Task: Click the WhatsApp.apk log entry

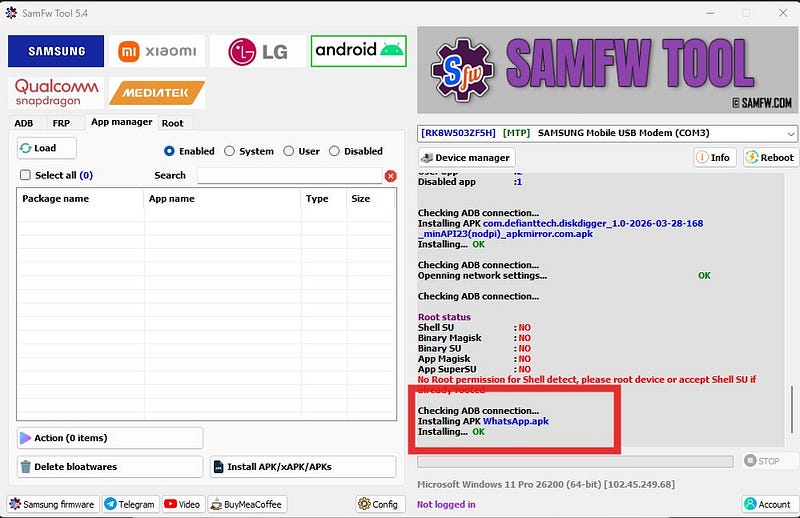Action: click(516, 421)
